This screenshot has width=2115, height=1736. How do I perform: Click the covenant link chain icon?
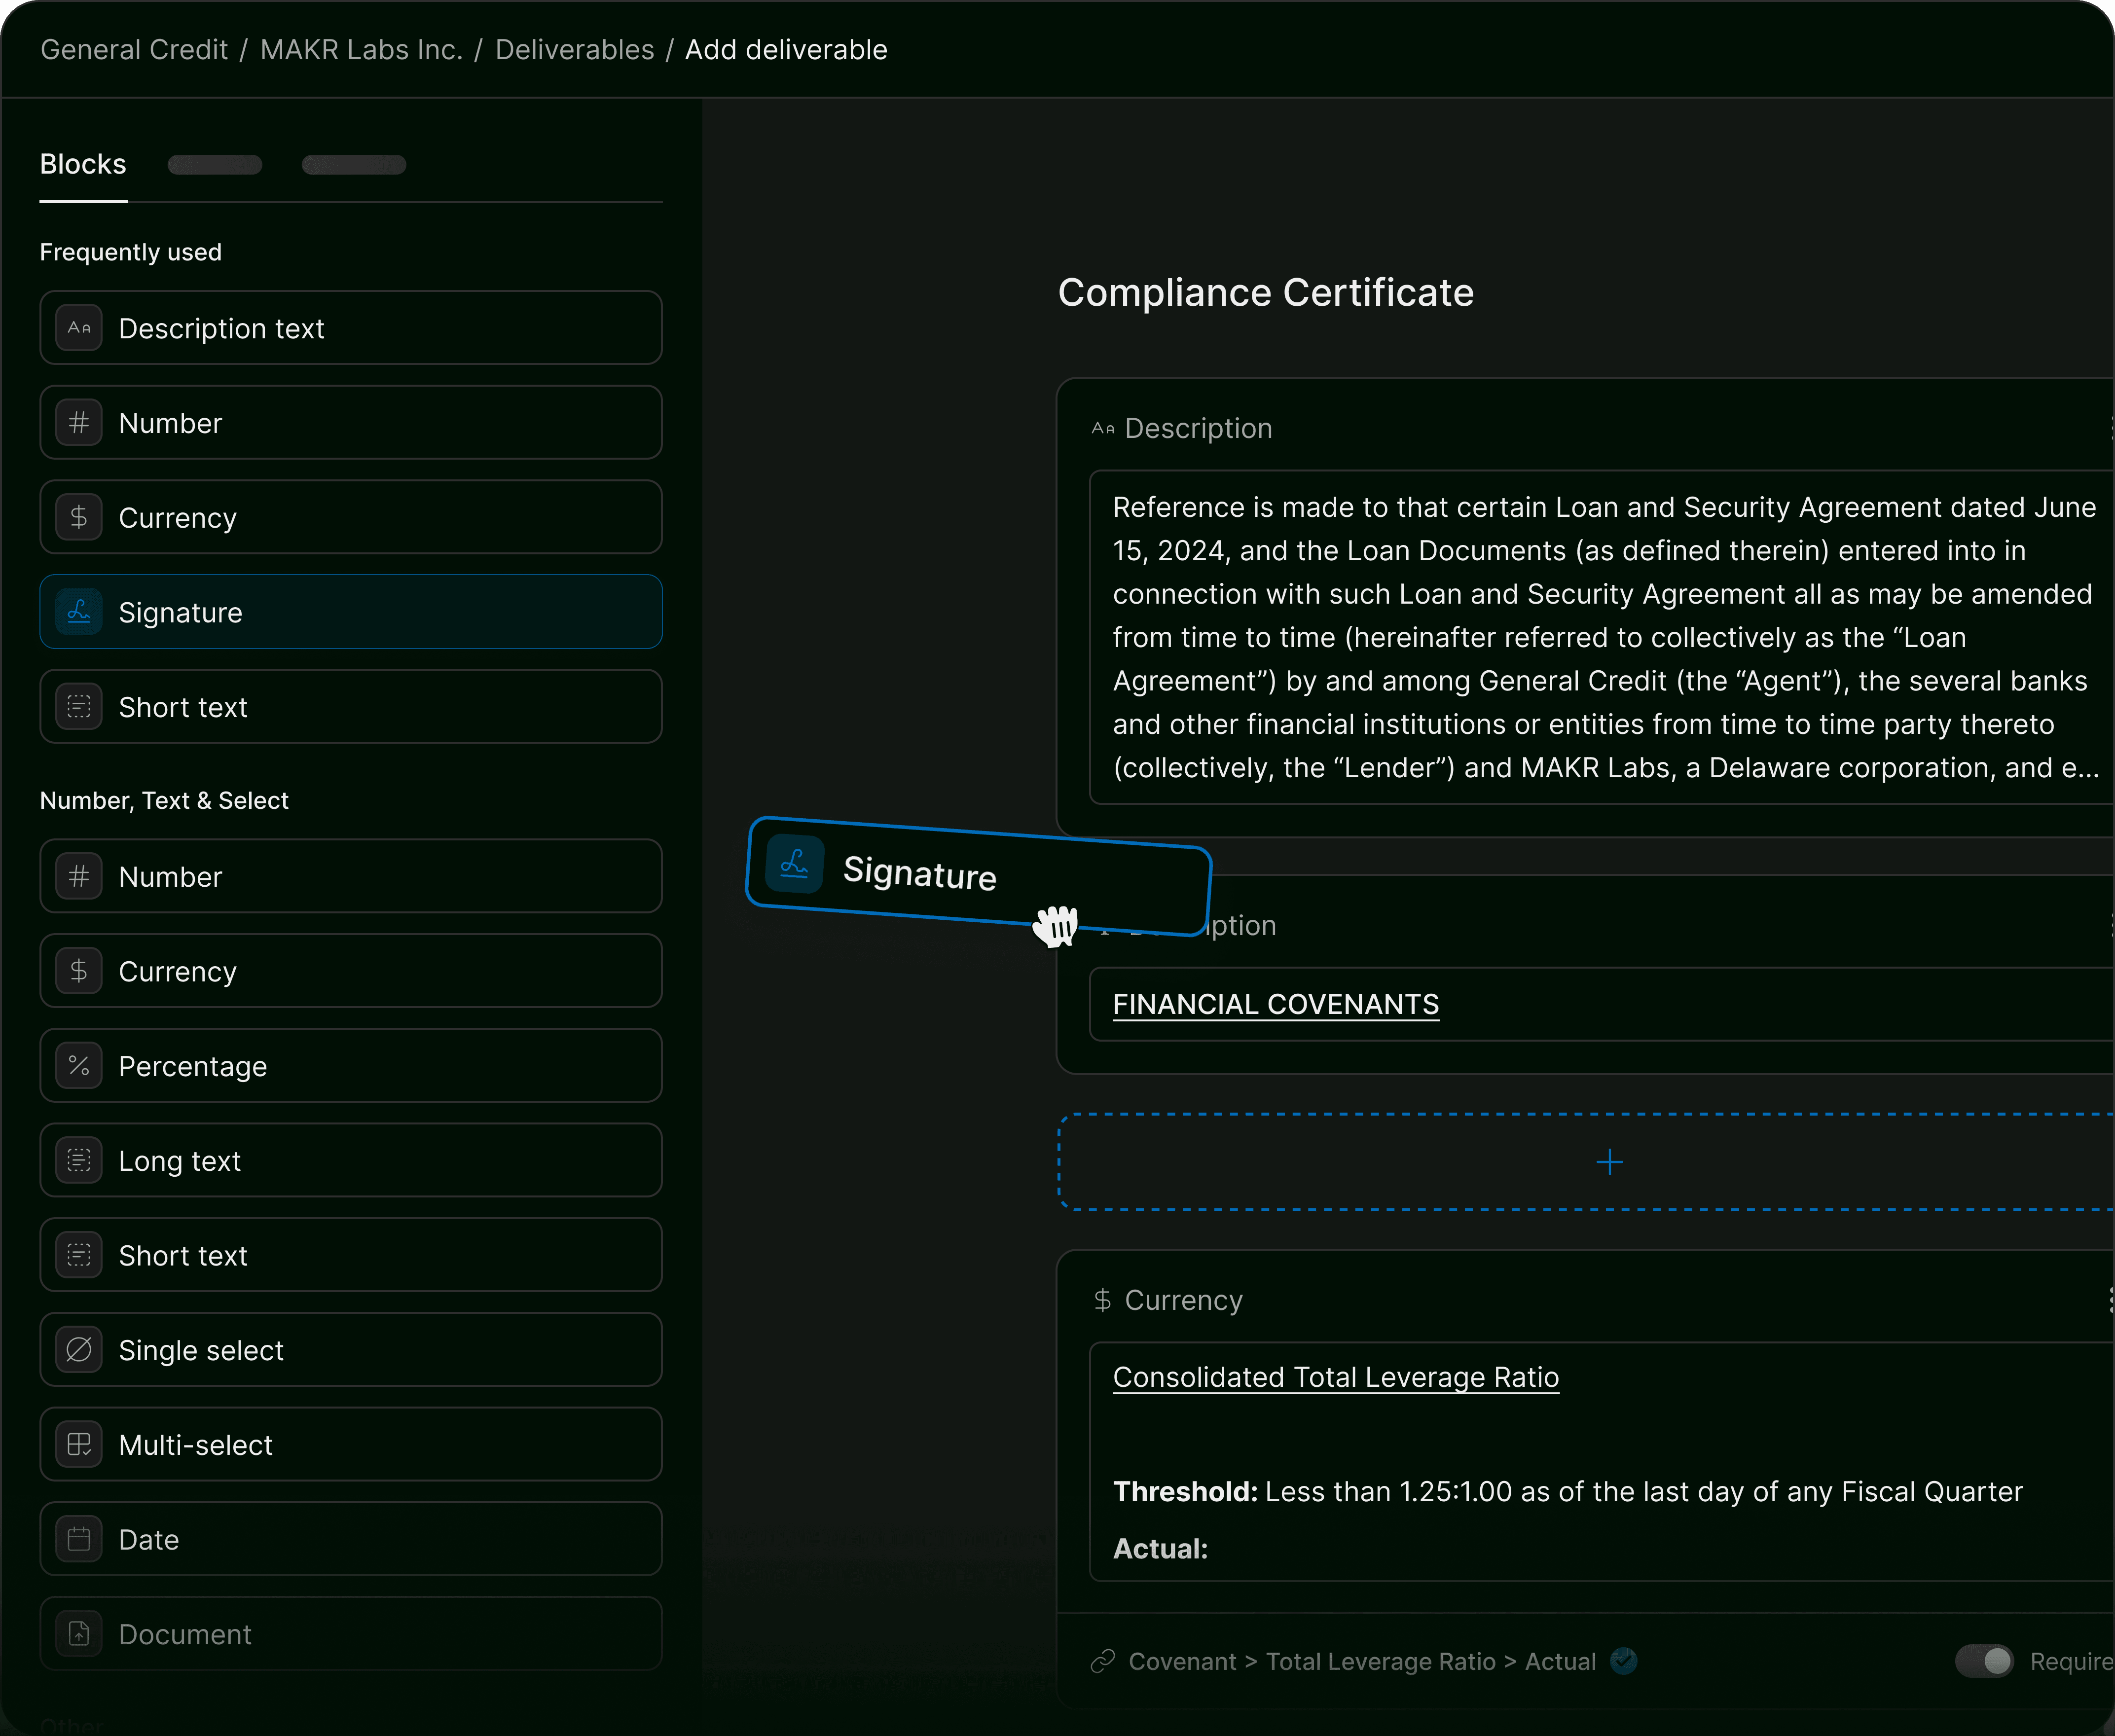[x=1103, y=1662]
